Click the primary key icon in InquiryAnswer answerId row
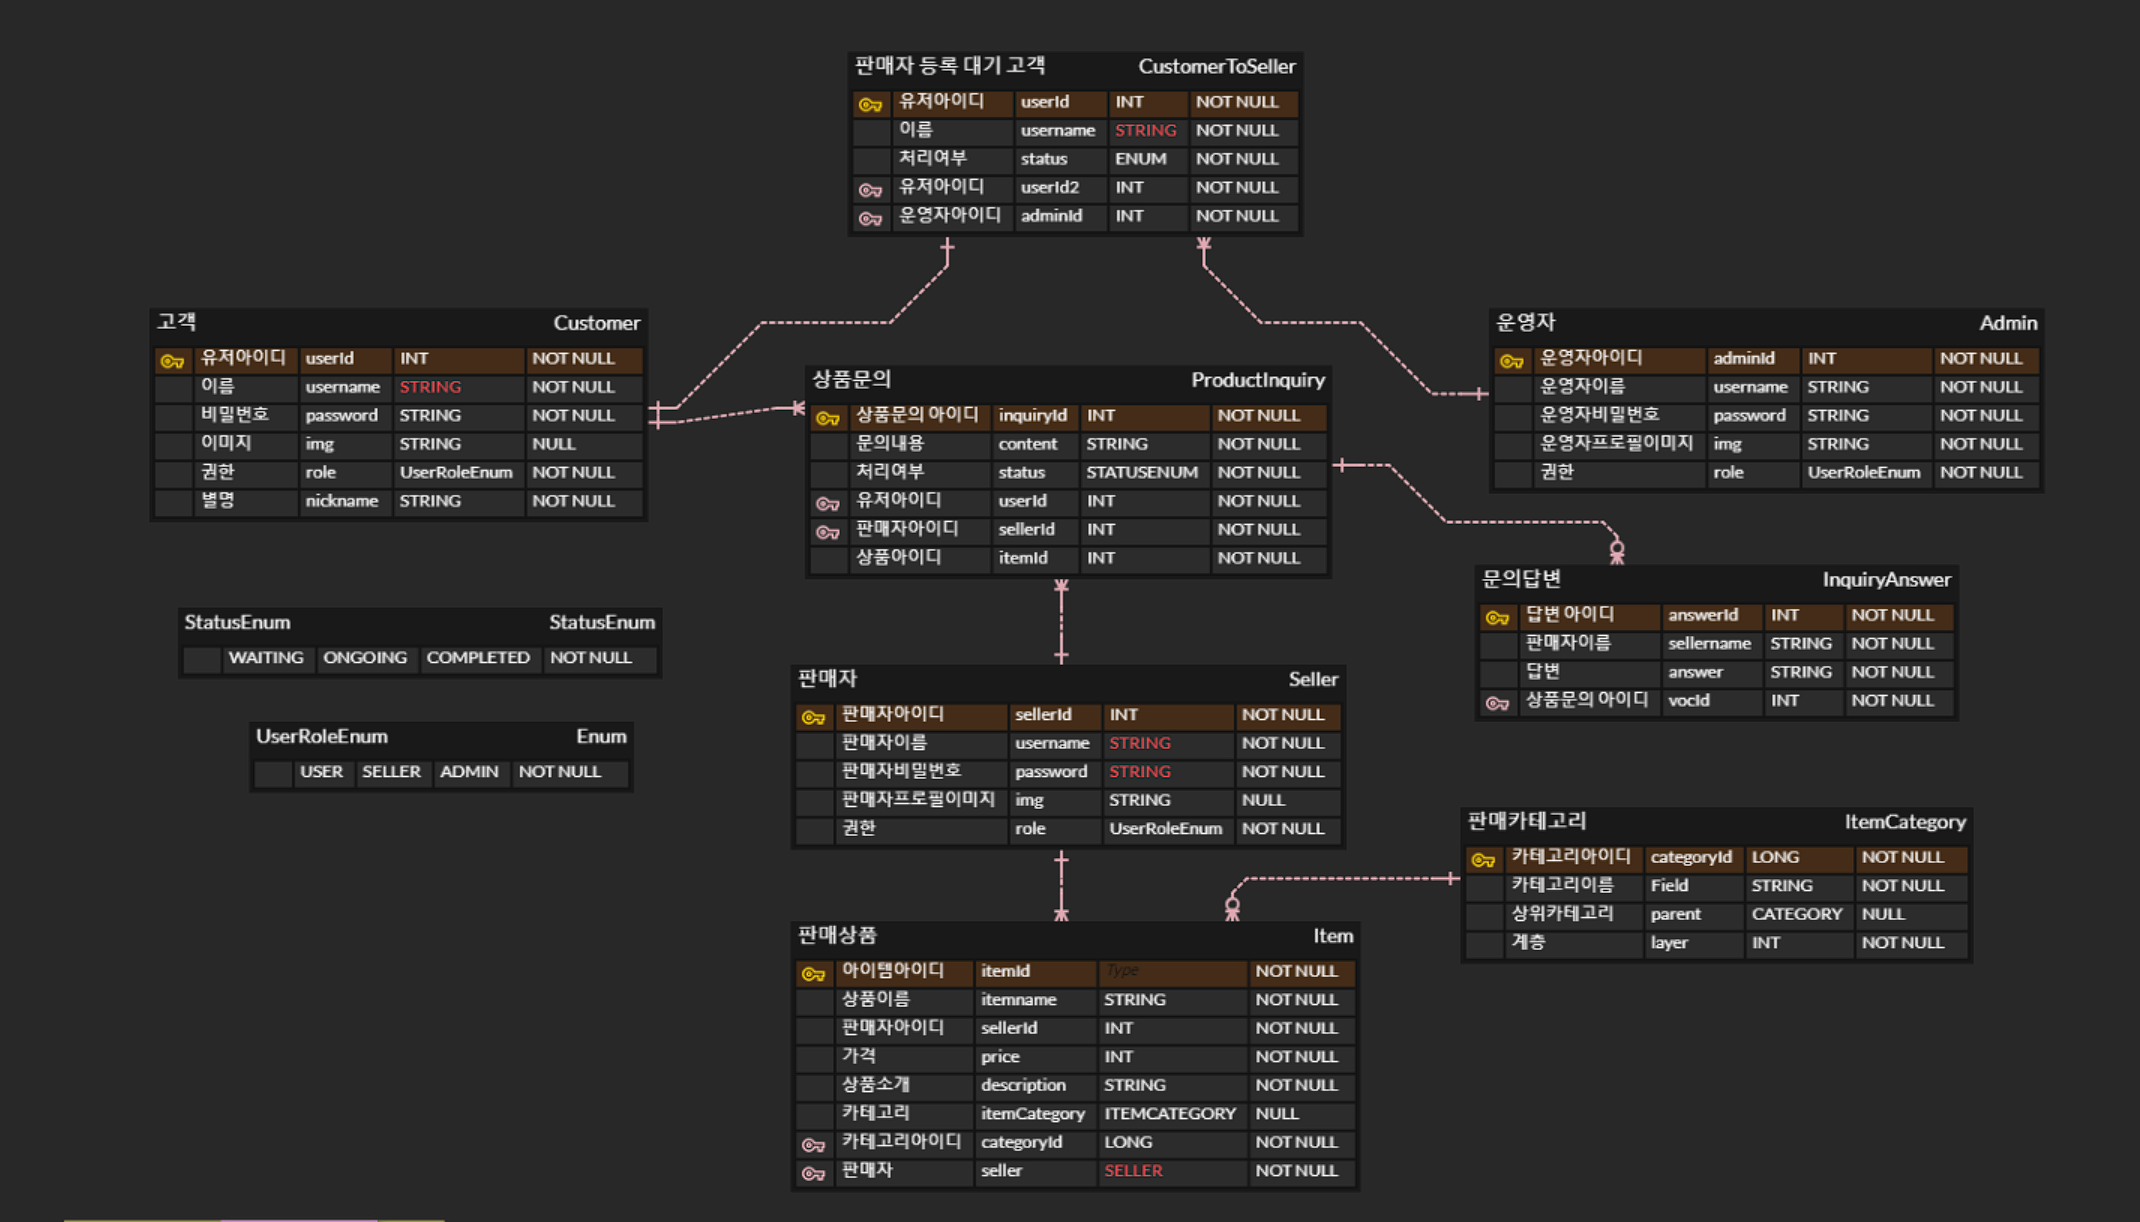 point(1497,617)
